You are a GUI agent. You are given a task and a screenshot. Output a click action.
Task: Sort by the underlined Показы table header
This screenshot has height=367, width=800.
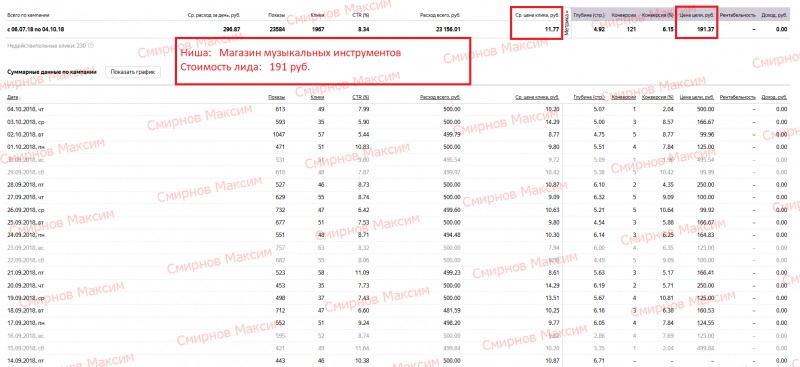[277, 97]
